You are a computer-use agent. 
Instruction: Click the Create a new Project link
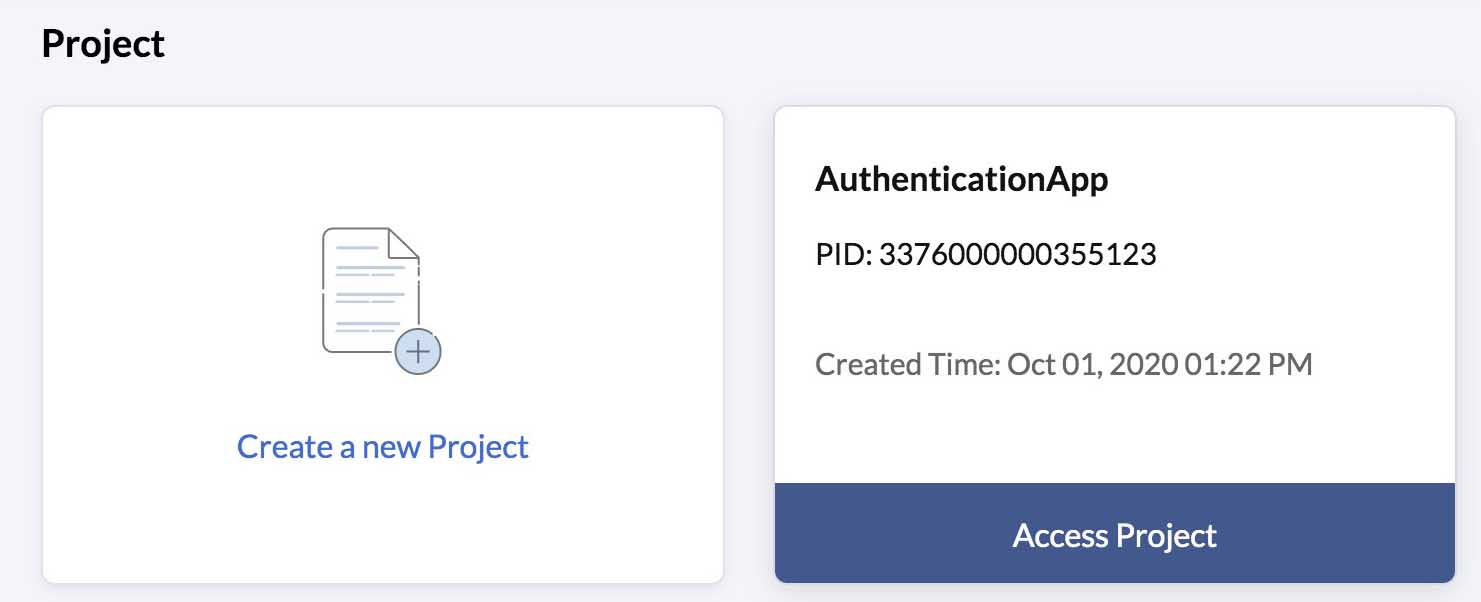pyautogui.click(x=382, y=447)
